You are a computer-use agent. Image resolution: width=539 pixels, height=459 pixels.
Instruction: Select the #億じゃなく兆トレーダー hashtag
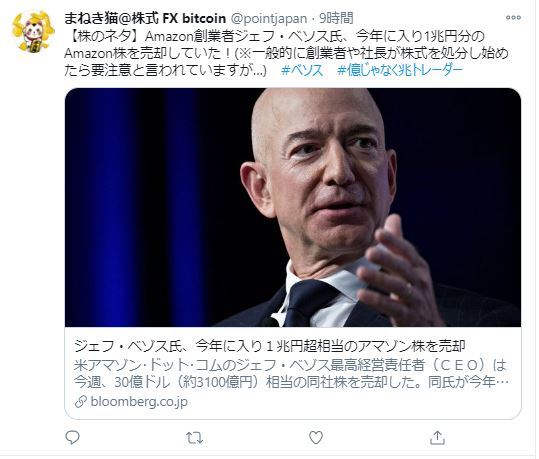(400, 70)
